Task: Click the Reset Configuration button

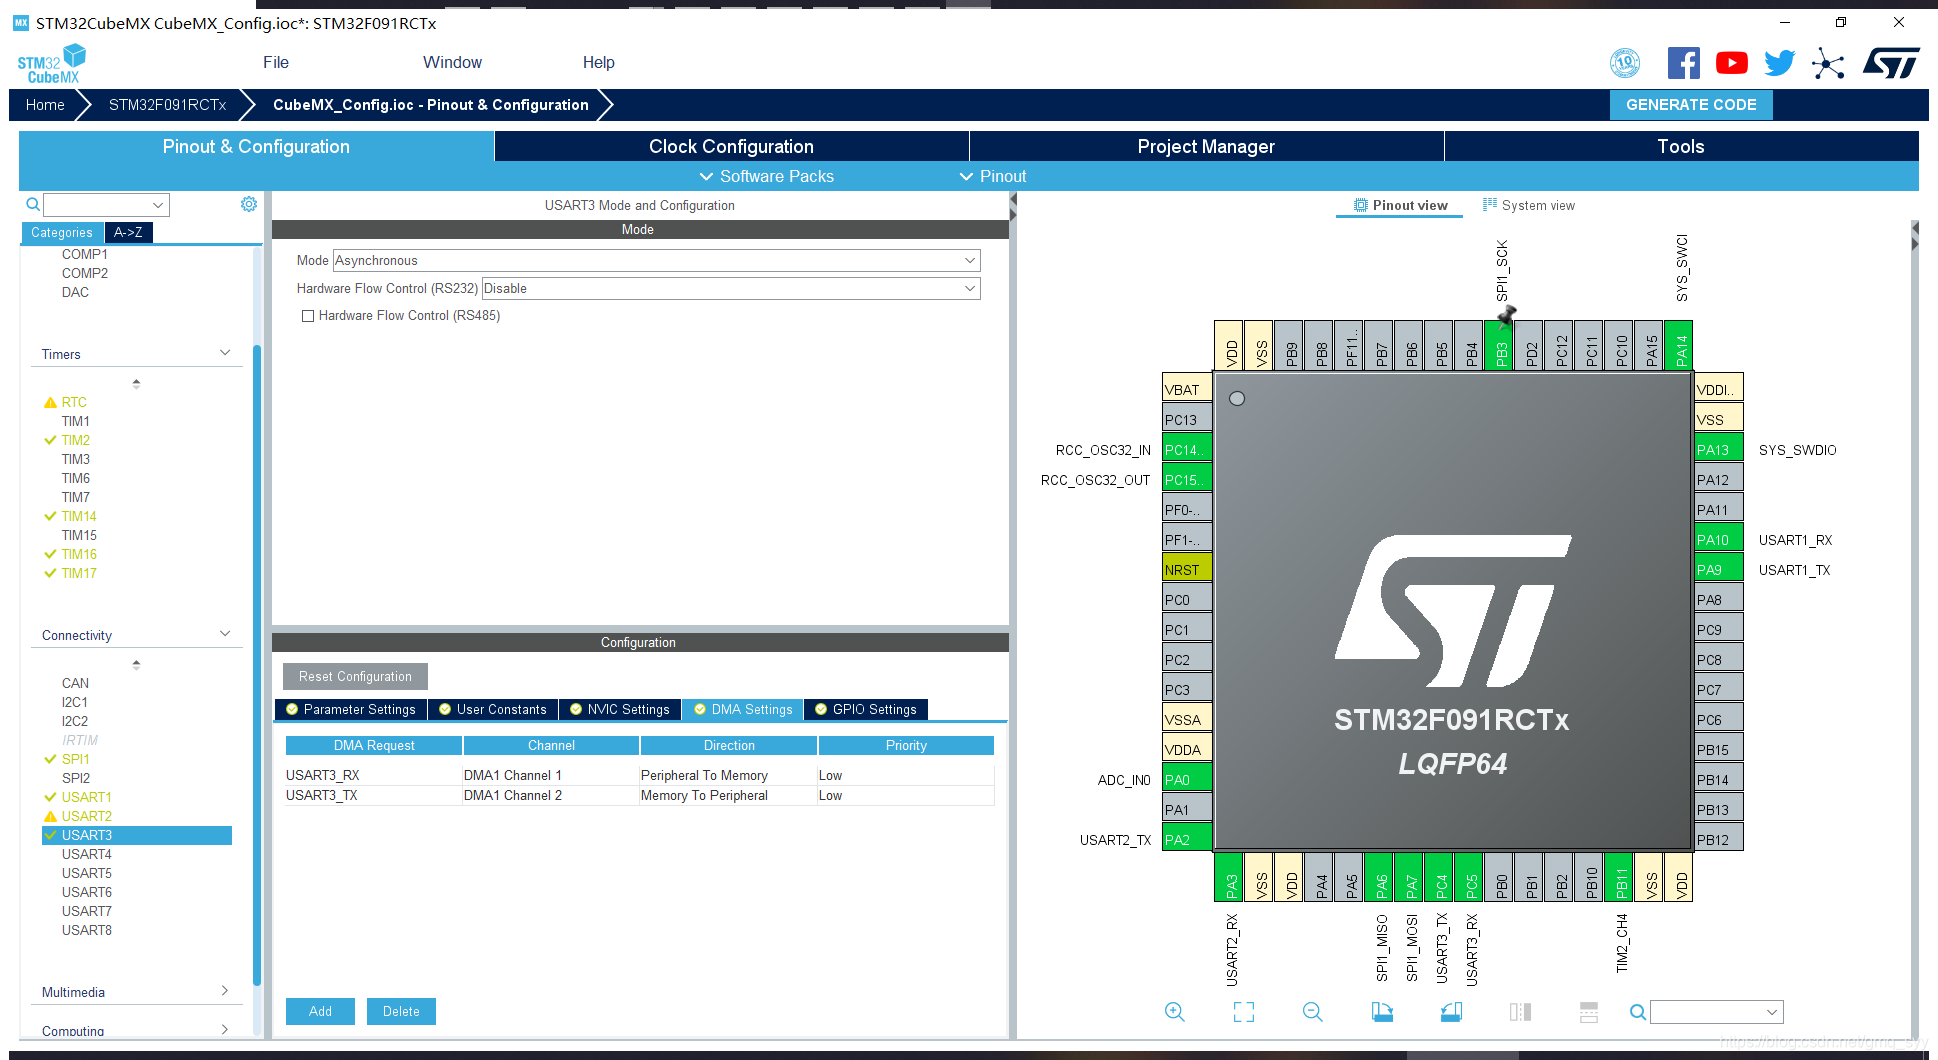Action: (354, 676)
